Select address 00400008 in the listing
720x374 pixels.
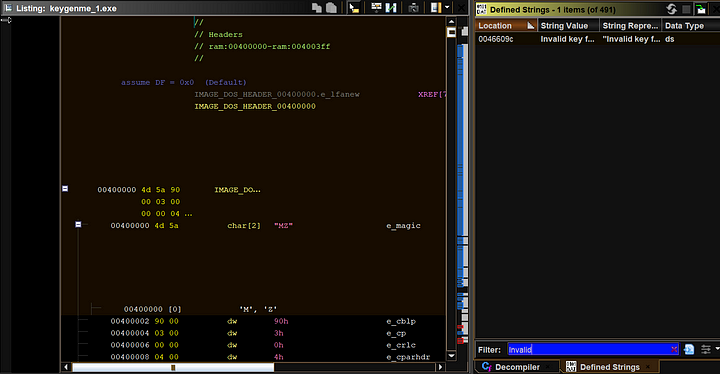point(129,357)
